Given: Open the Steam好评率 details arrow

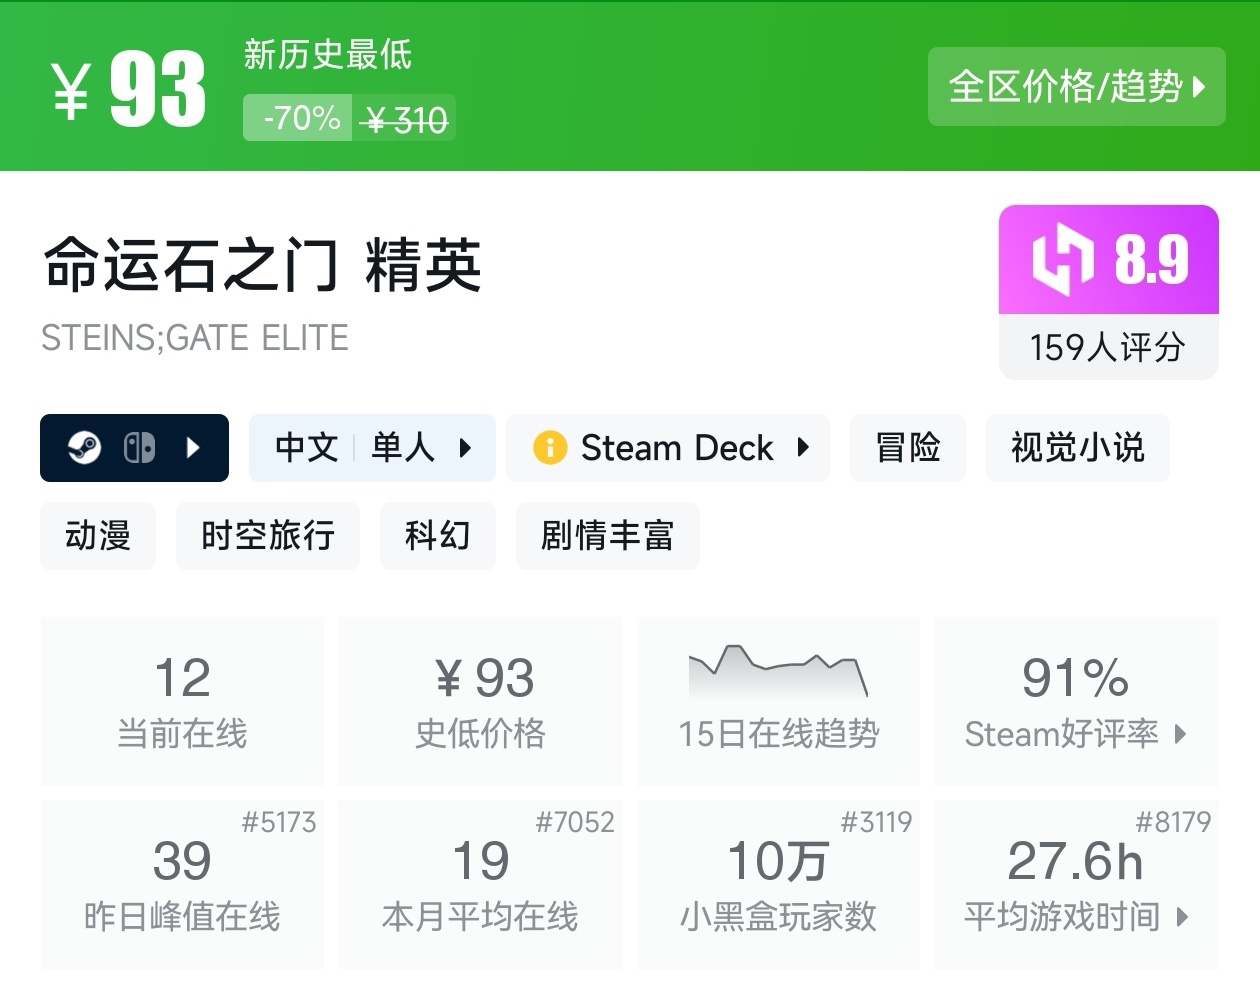Looking at the screenshot, I should coord(1181,734).
